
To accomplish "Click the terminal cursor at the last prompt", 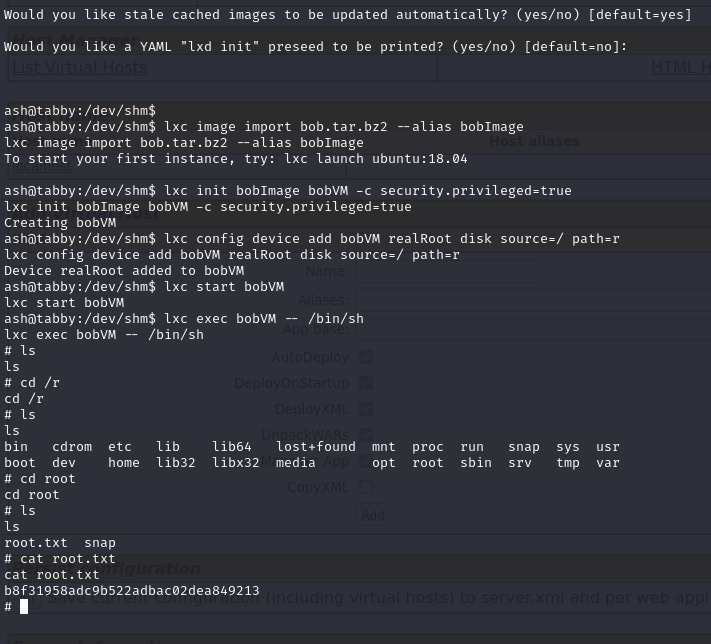I will point(24,606).
